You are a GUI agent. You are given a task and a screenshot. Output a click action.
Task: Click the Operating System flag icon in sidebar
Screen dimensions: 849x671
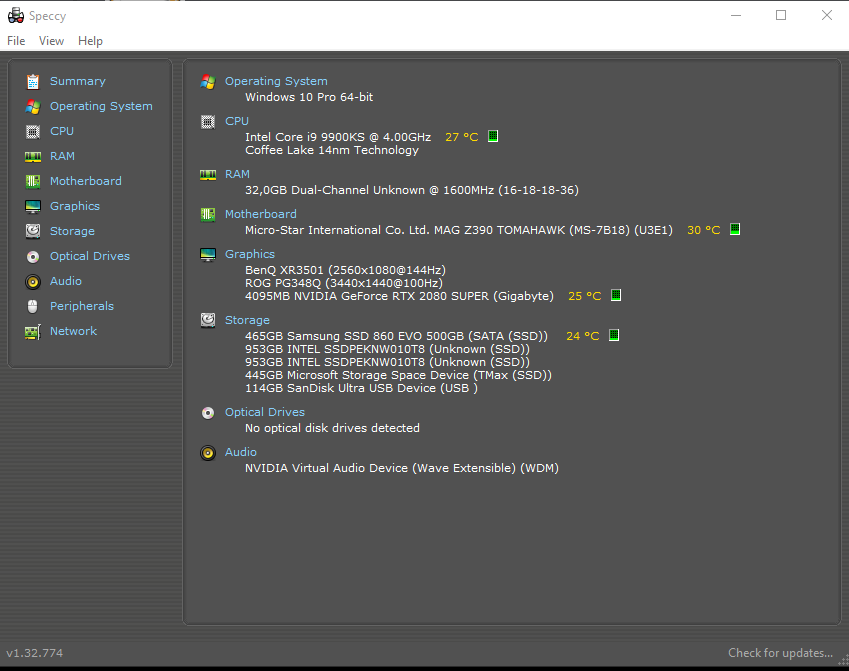(x=33, y=107)
